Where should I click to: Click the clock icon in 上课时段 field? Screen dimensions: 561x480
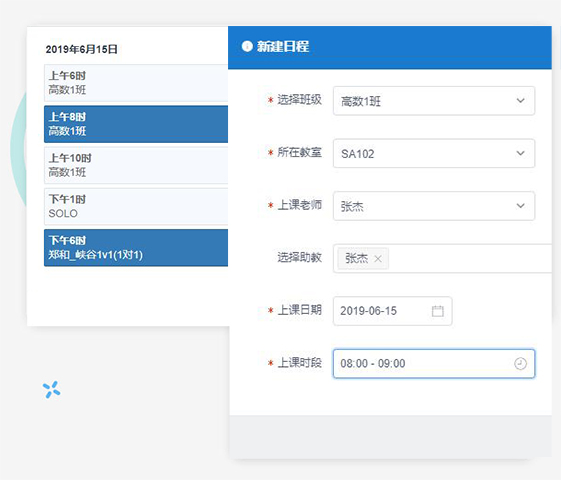click(x=520, y=363)
